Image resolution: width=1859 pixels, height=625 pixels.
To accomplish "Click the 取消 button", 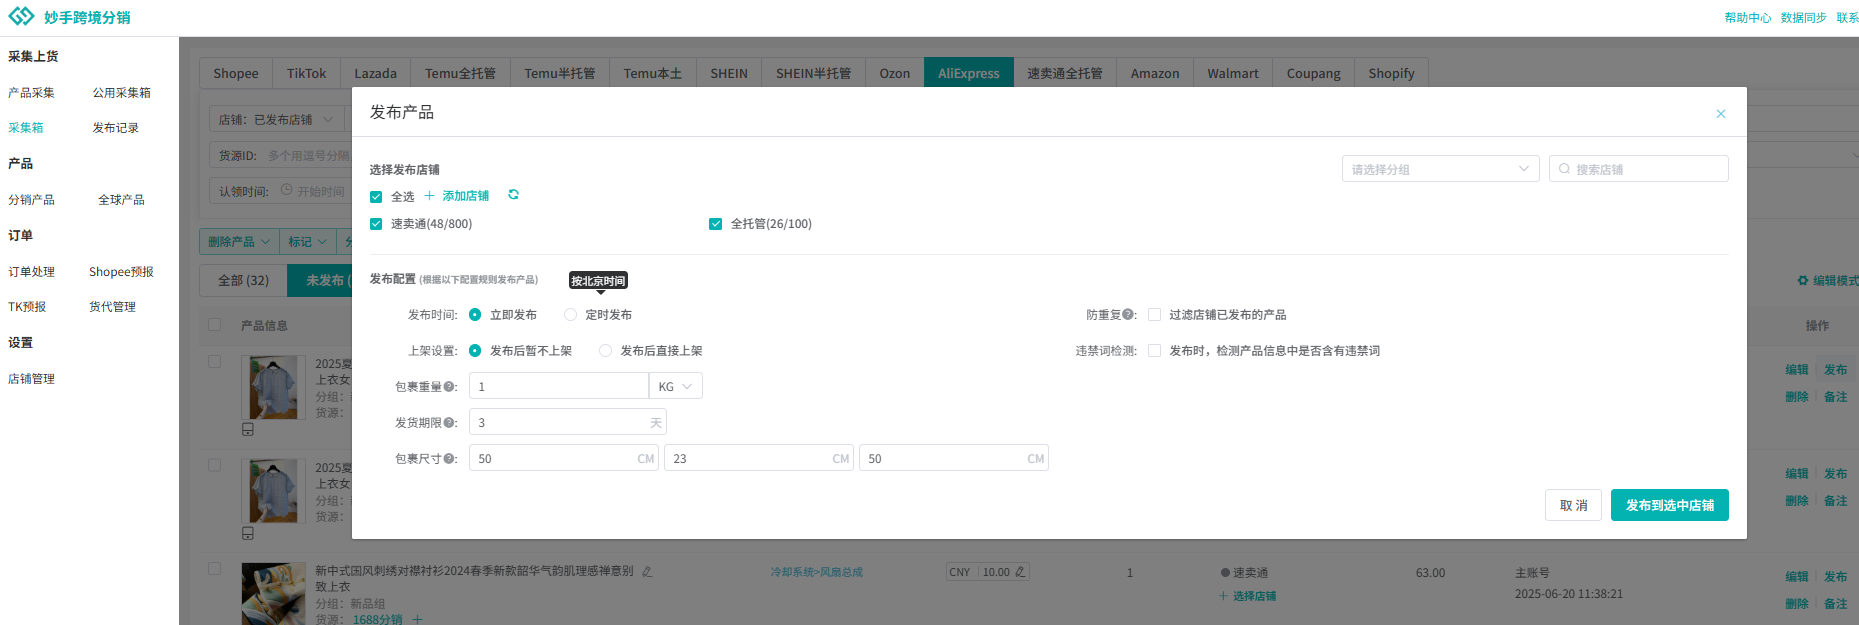I will point(1573,505).
